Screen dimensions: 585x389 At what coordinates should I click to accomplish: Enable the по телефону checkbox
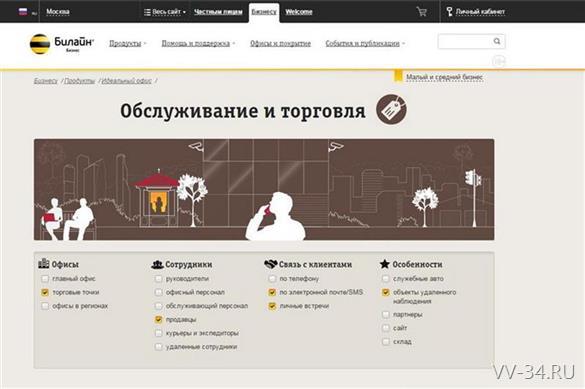coord(272,279)
